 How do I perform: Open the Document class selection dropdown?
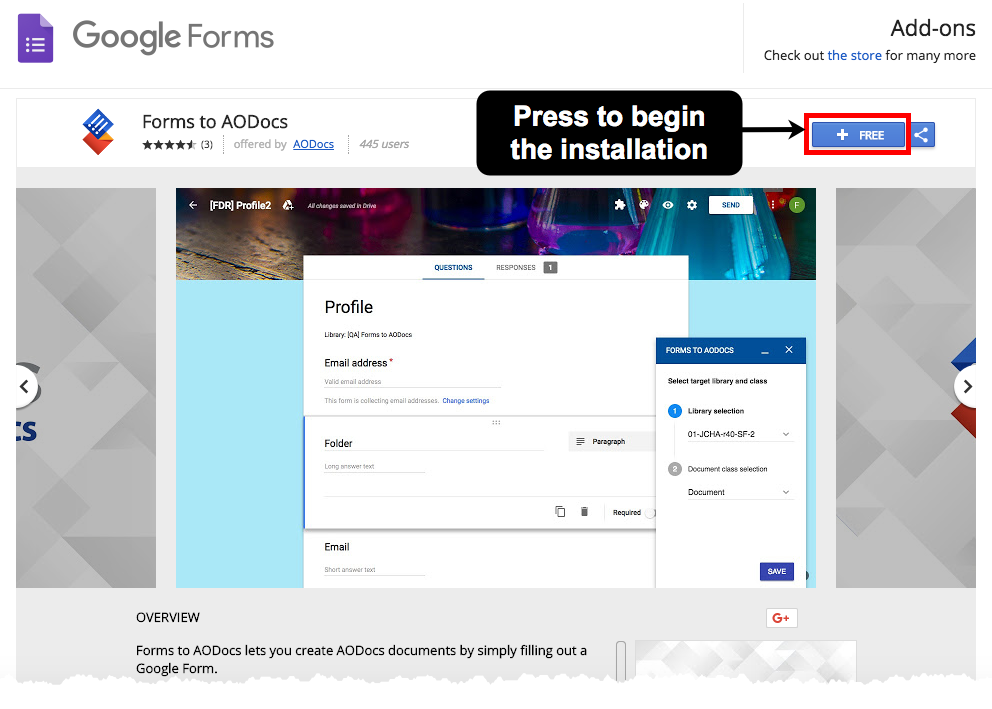tap(739, 492)
